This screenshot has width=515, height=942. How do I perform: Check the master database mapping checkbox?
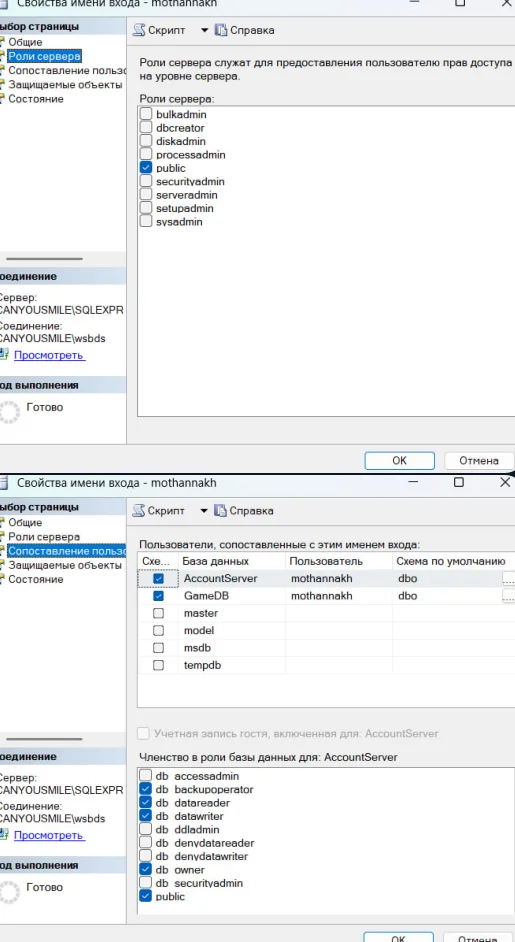click(158, 613)
